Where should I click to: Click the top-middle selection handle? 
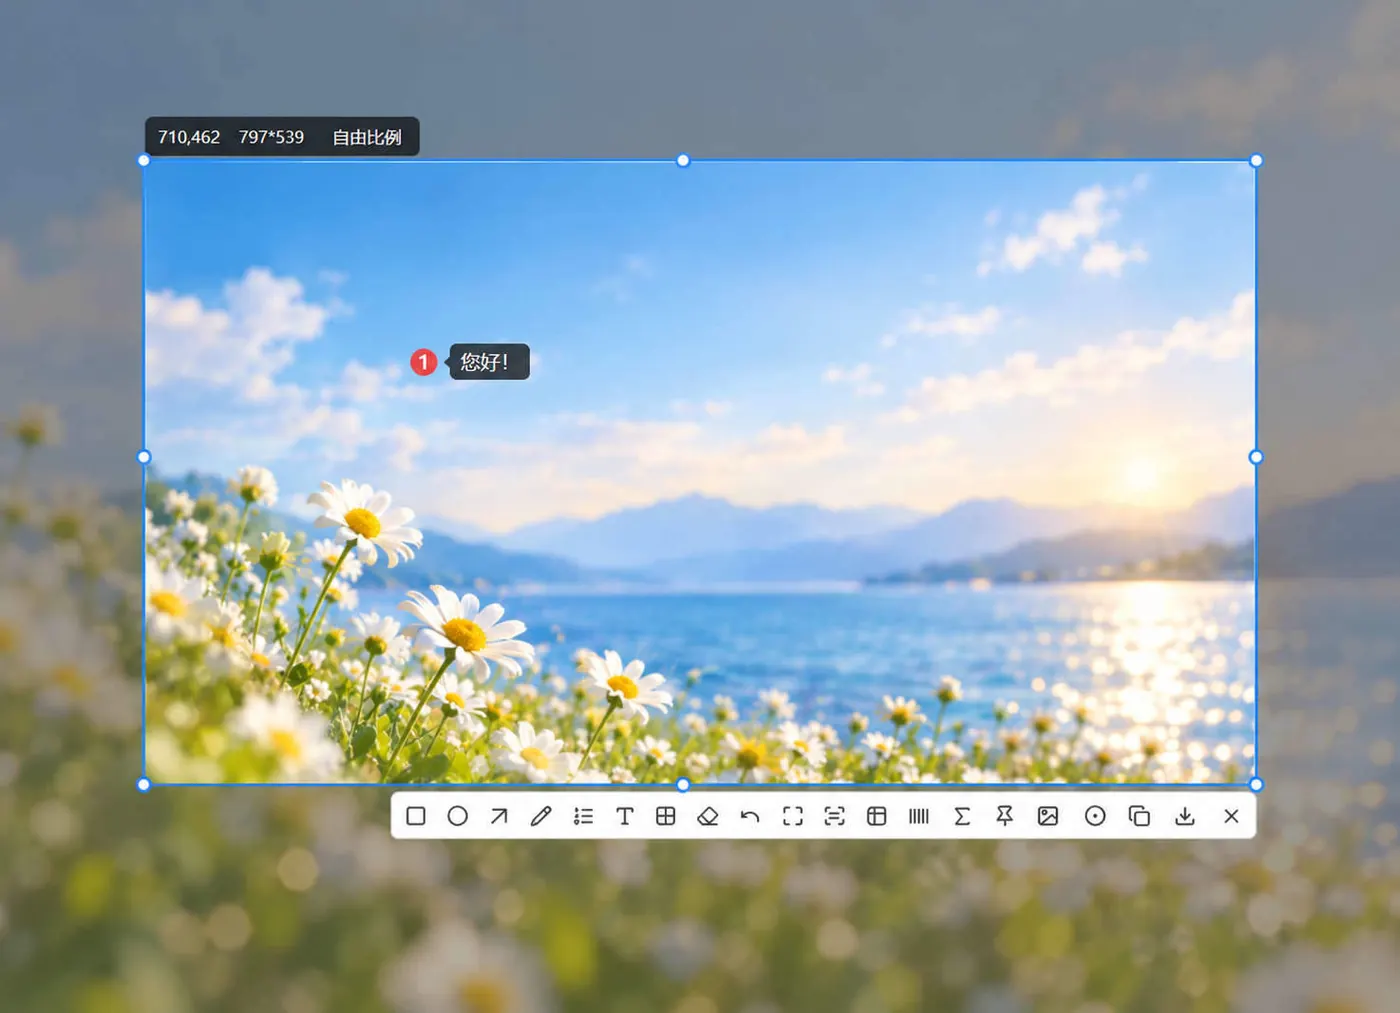pyautogui.click(x=683, y=160)
